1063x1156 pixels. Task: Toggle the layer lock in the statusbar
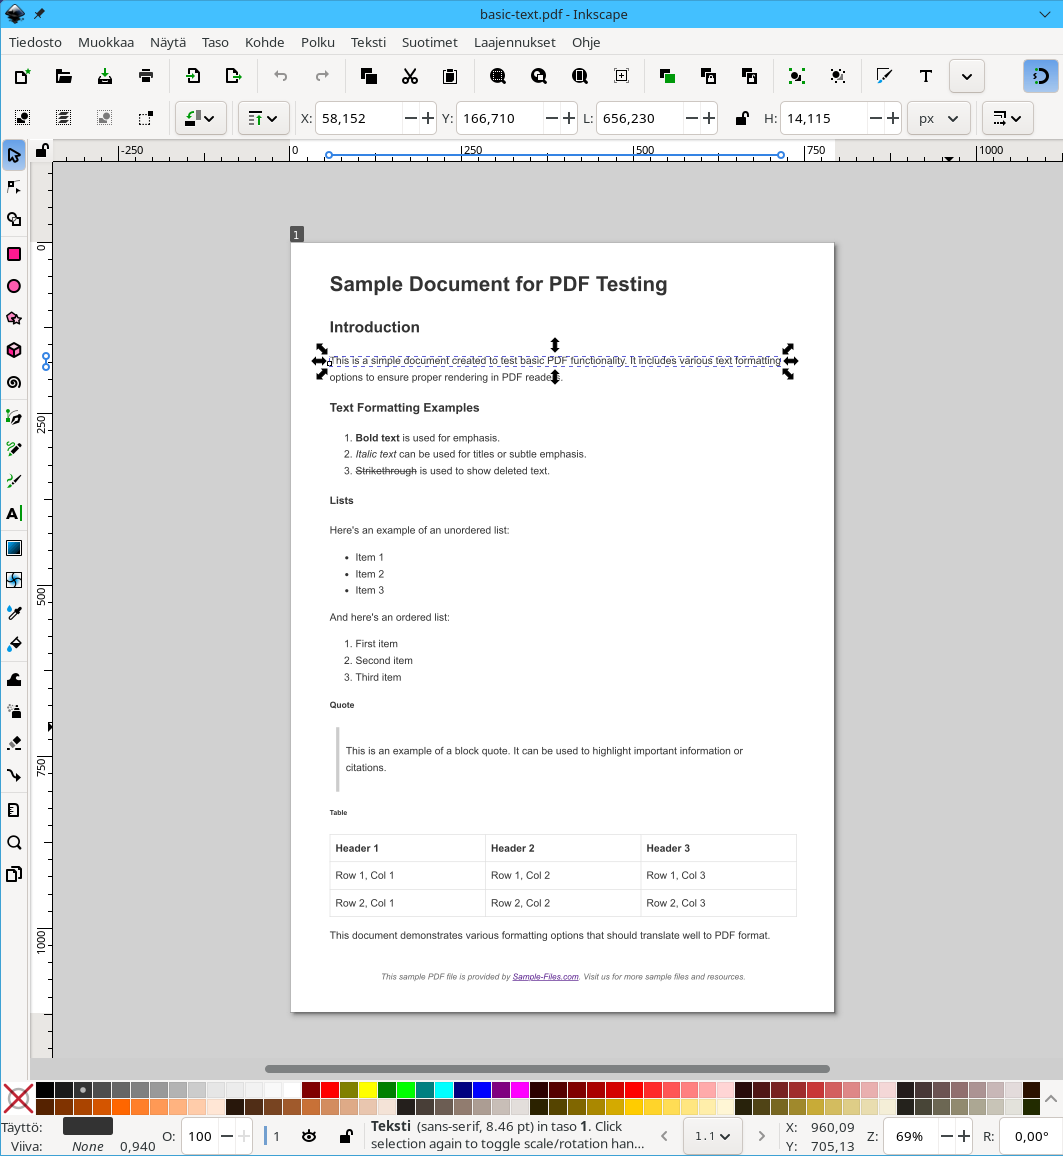345,1136
